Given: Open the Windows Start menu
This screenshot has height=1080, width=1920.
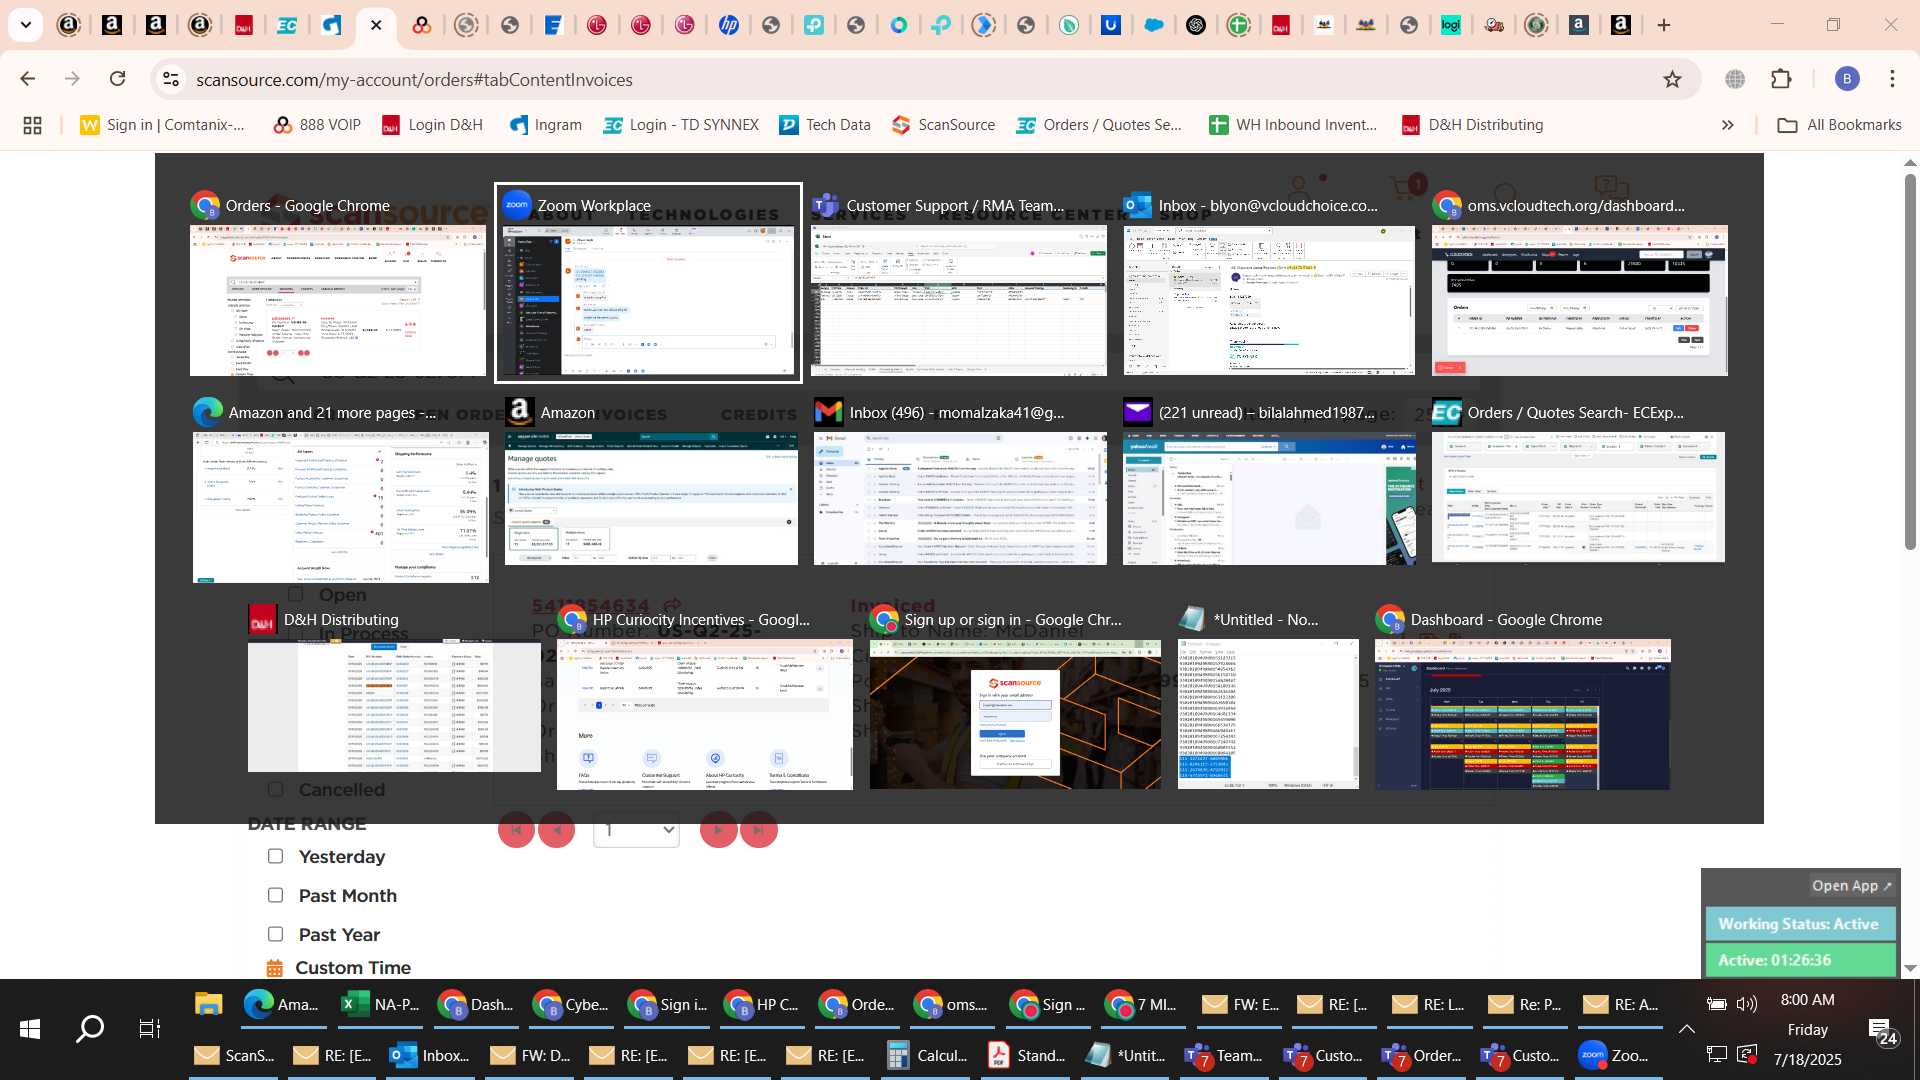Looking at the screenshot, I should point(29,1028).
